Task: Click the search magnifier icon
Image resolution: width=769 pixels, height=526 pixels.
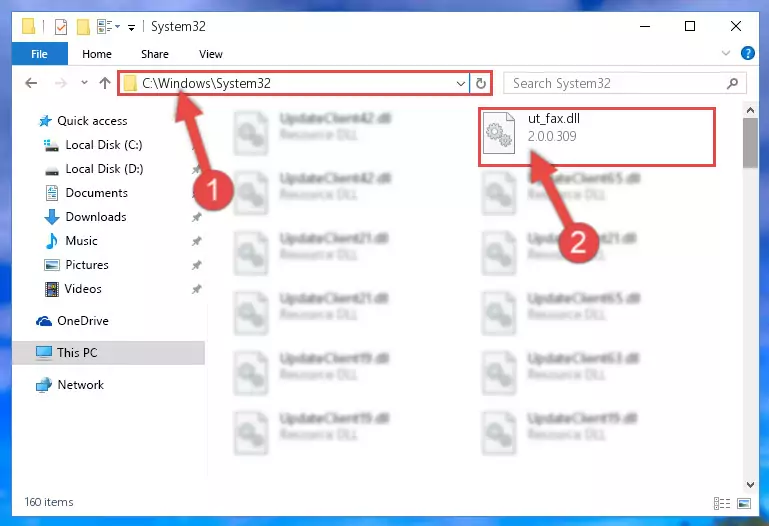Action: click(x=732, y=84)
